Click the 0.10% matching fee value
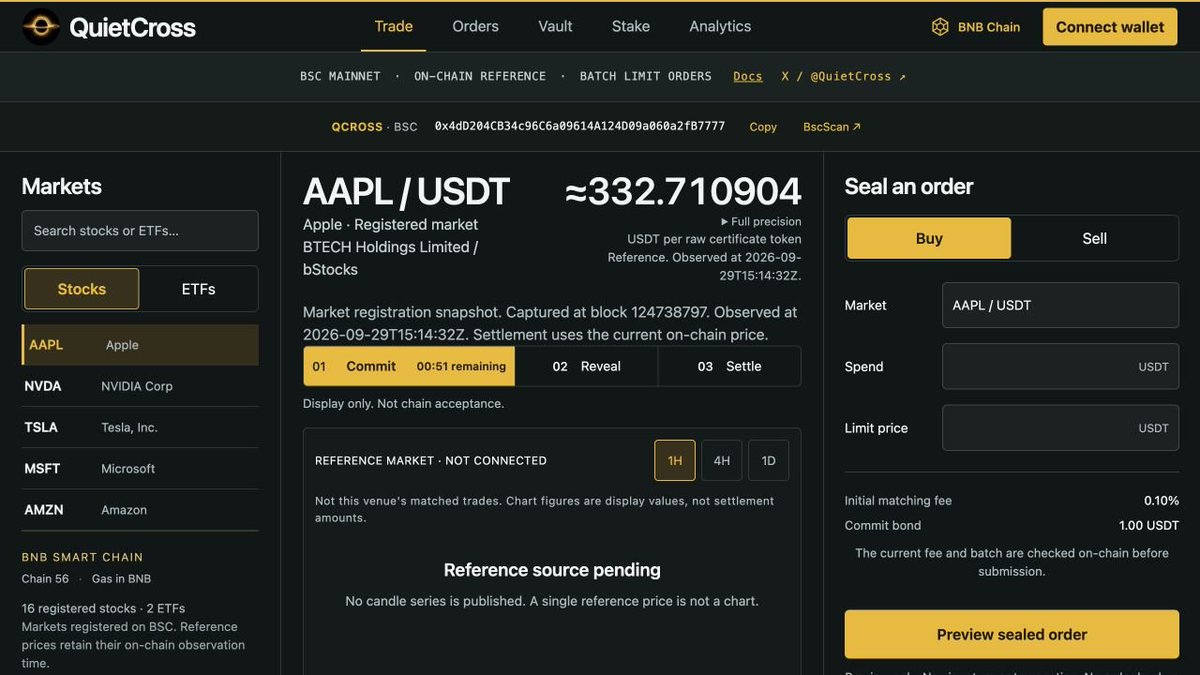1200x675 pixels. pos(1162,500)
